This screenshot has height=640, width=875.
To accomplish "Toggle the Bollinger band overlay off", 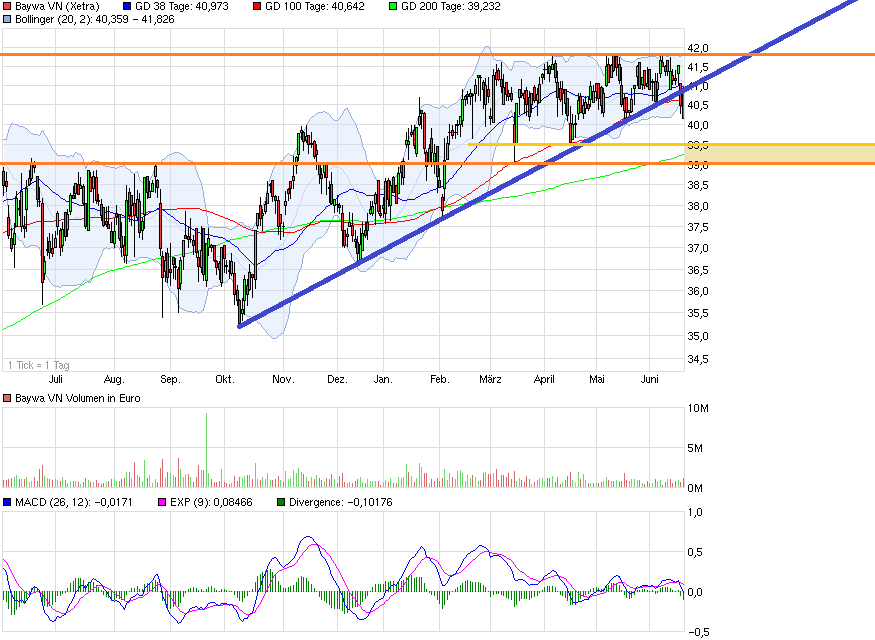I will pos(7,19).
